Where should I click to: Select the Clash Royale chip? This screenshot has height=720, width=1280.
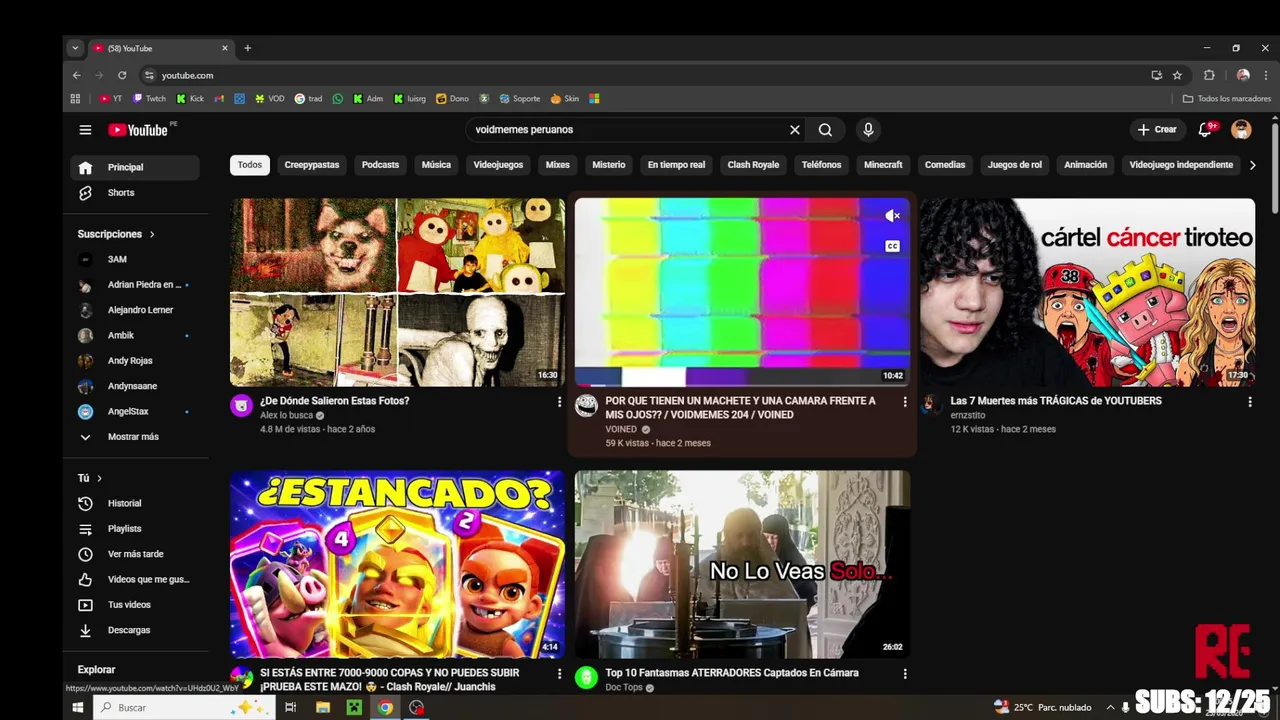click(x=753, y=165)
